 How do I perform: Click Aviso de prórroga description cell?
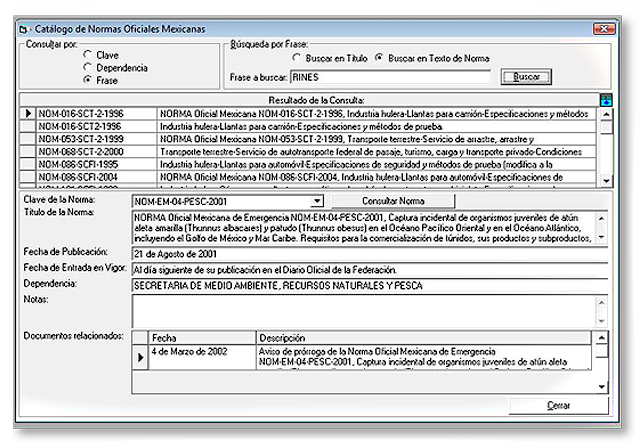click(423, 357)
